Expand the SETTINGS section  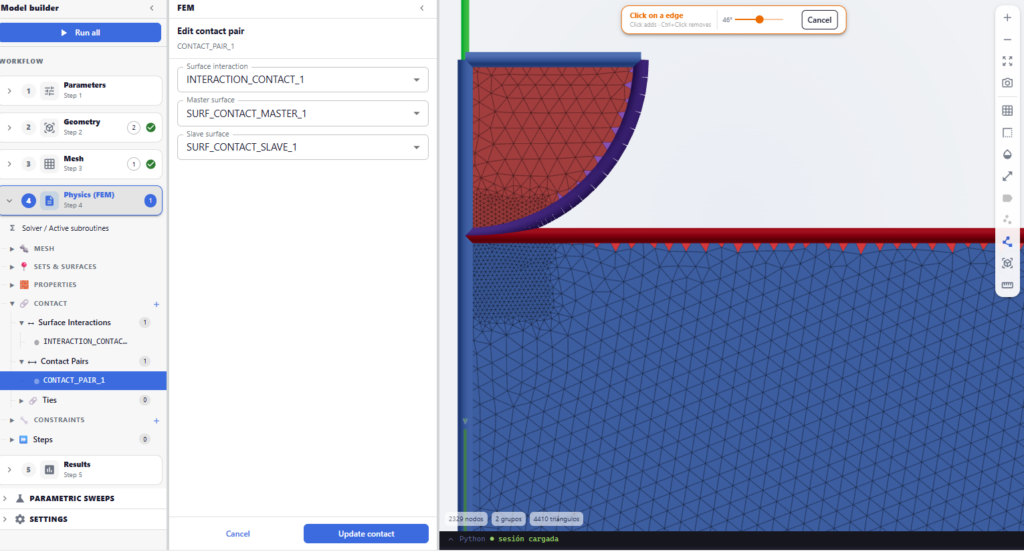click(5, 519)
